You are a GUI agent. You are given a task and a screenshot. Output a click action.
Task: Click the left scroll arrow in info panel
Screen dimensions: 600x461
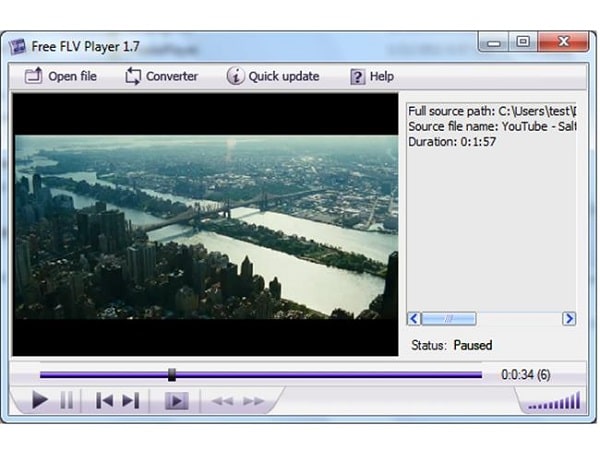coord(414,319)
